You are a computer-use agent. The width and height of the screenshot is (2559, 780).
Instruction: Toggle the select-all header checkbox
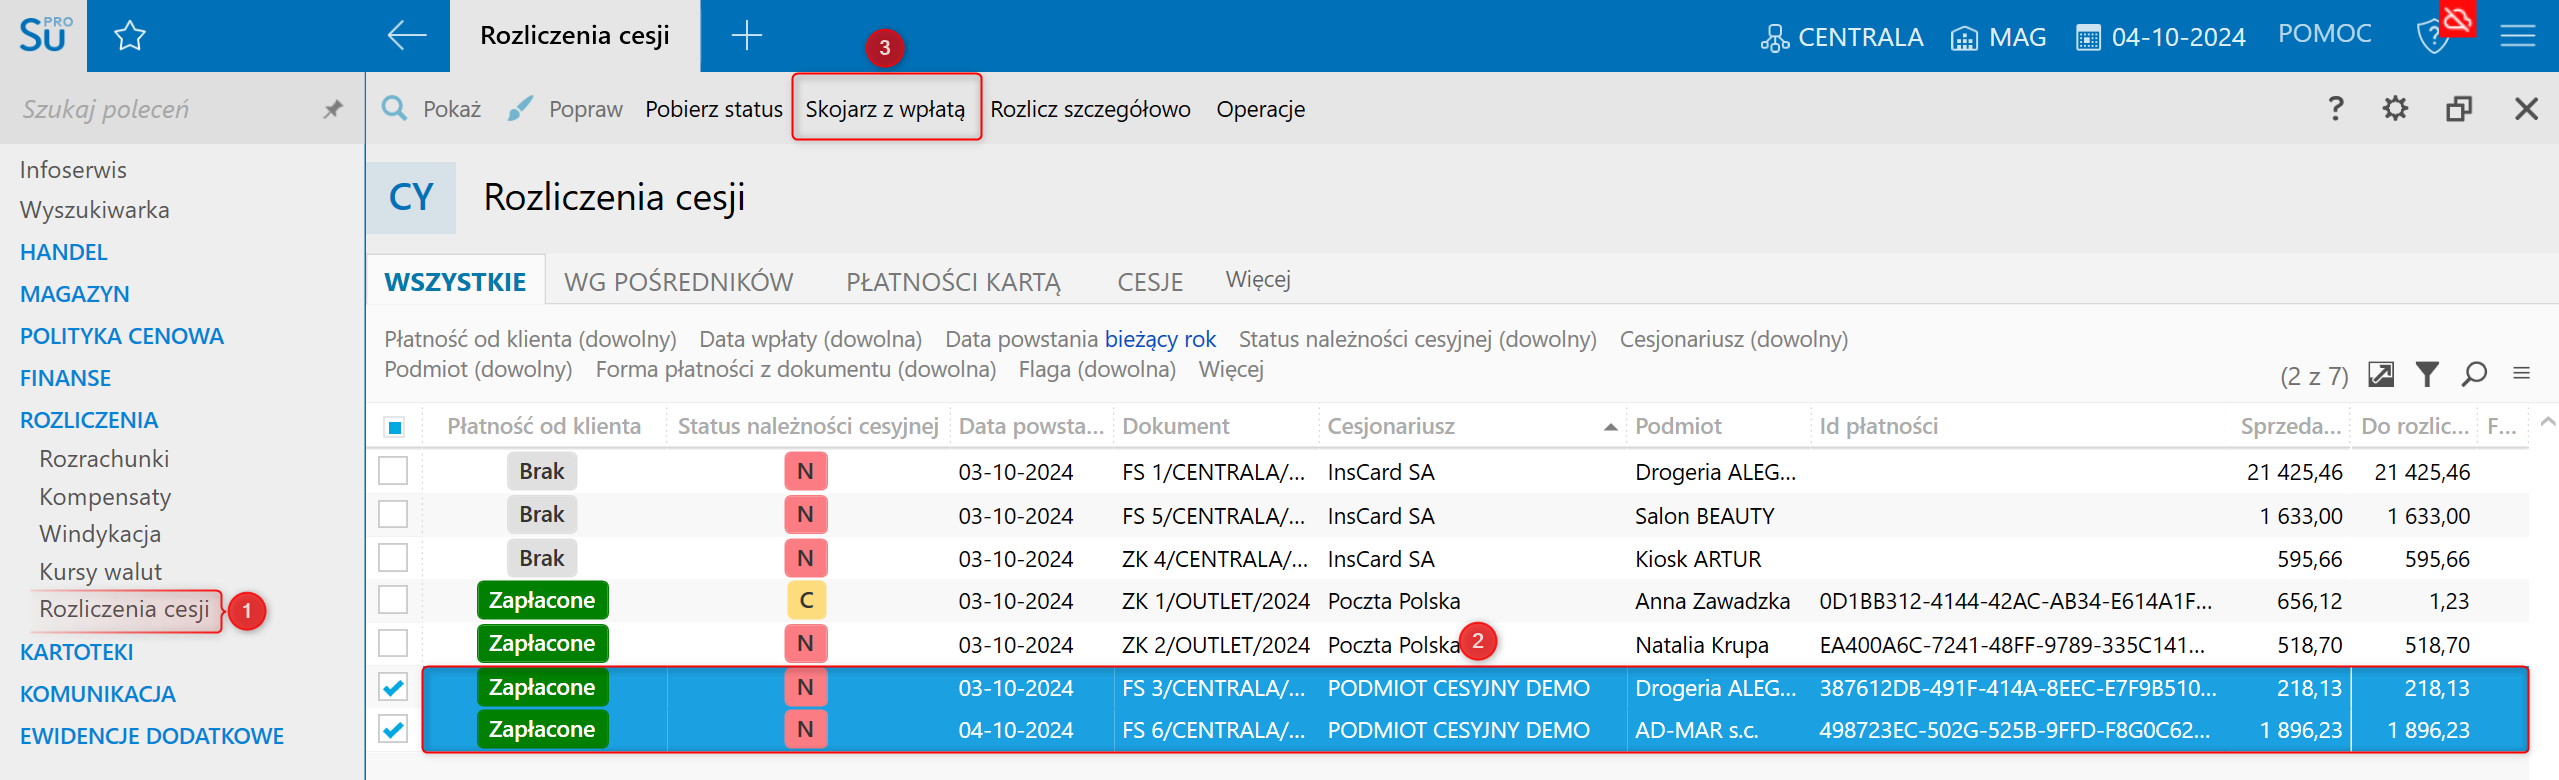click(394, 427)
